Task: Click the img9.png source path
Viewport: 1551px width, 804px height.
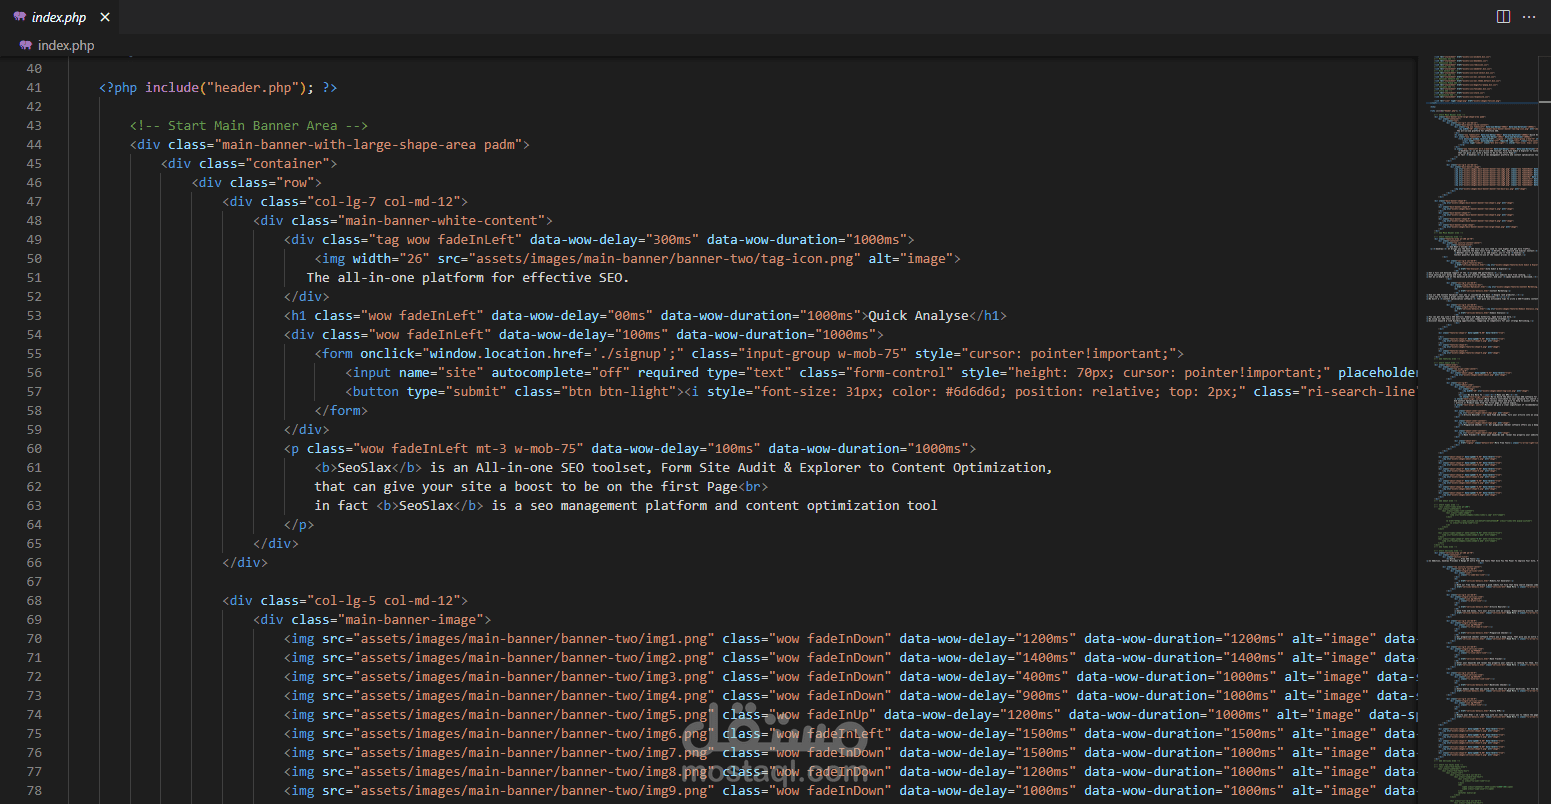Action: 534,790
